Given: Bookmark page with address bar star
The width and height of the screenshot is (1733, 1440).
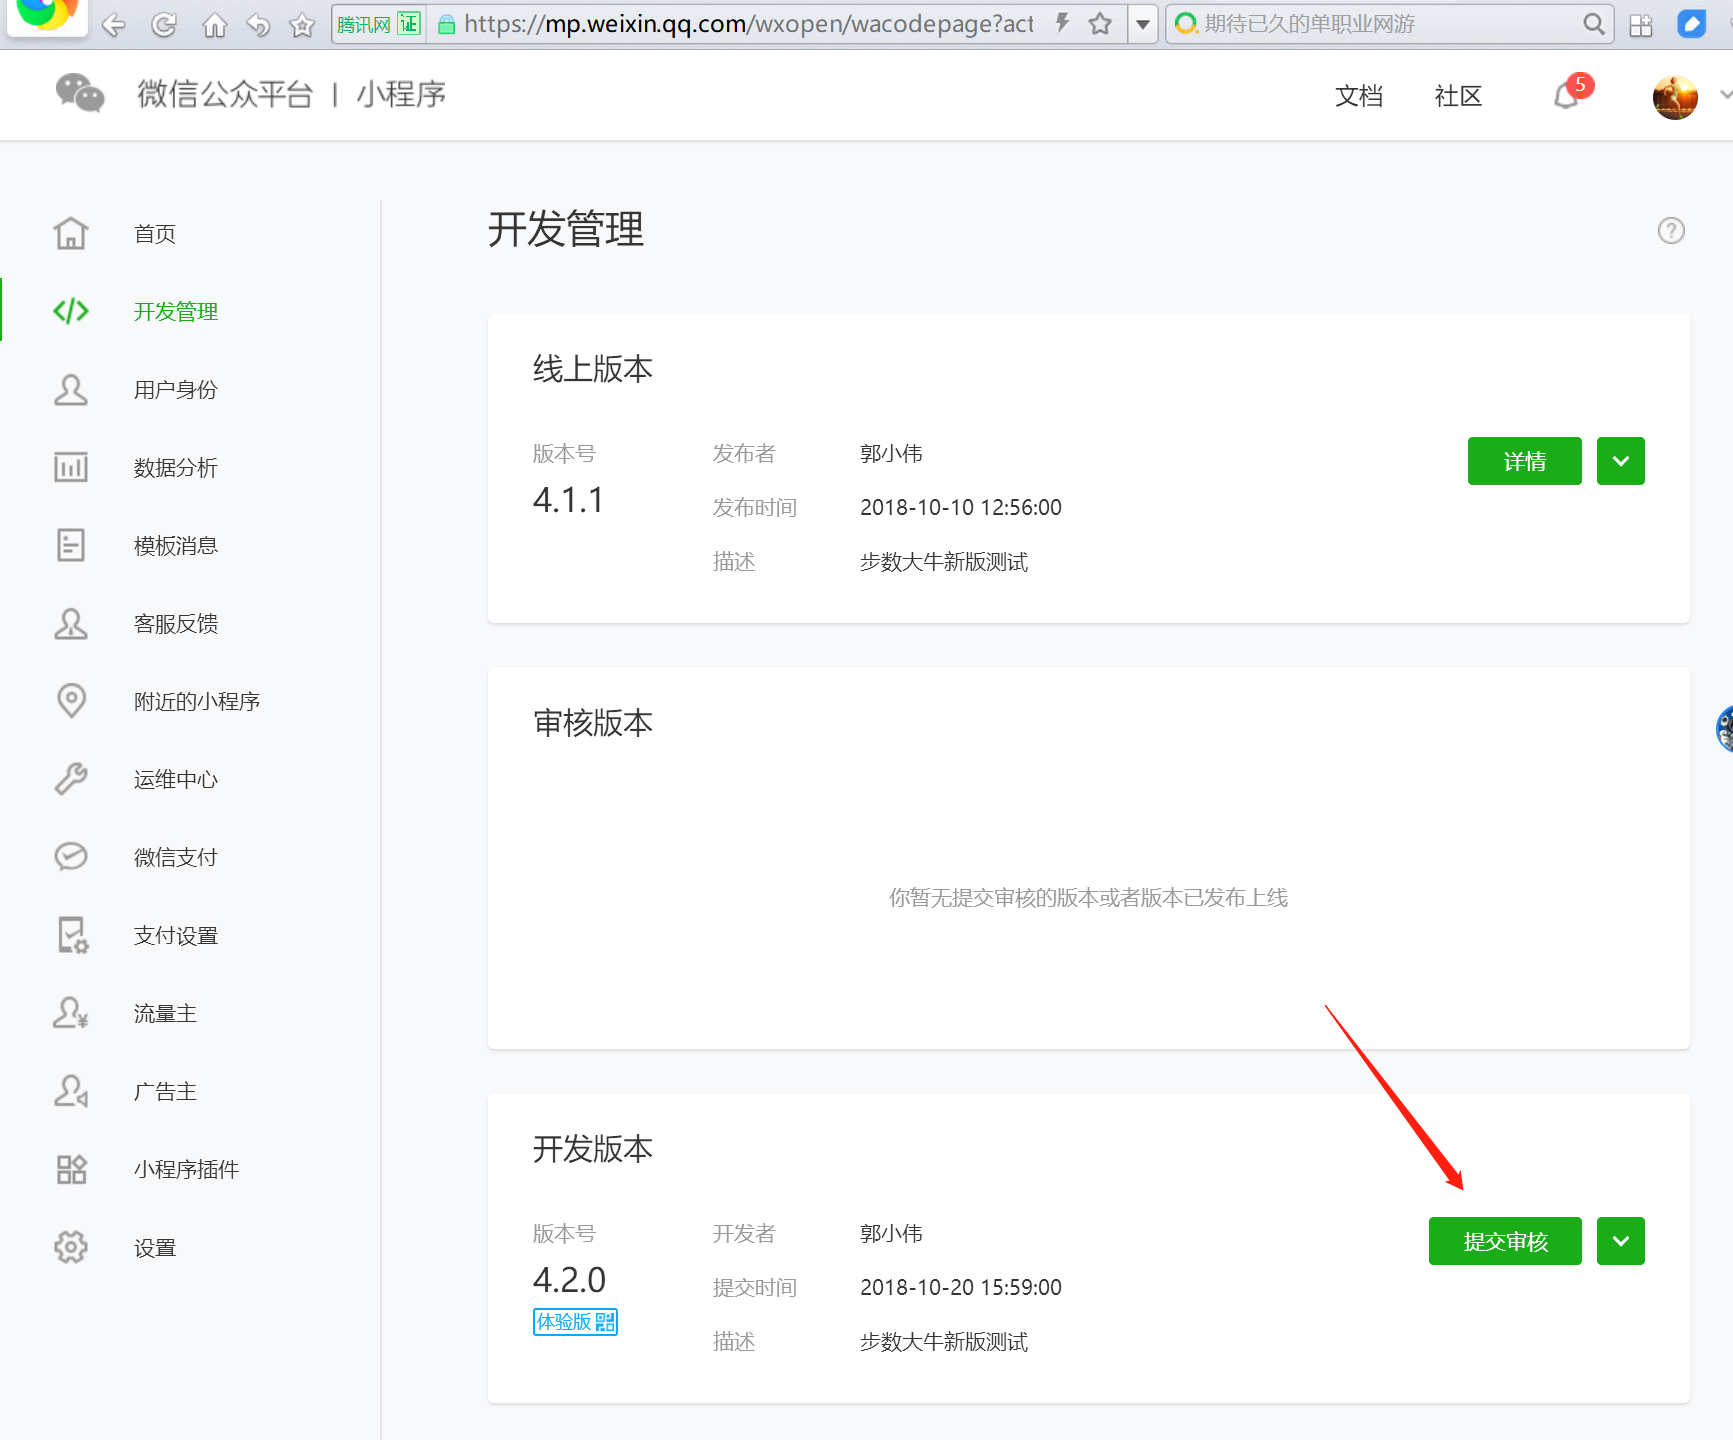Looking at the screenshot, I should (x=1100, y=24).
